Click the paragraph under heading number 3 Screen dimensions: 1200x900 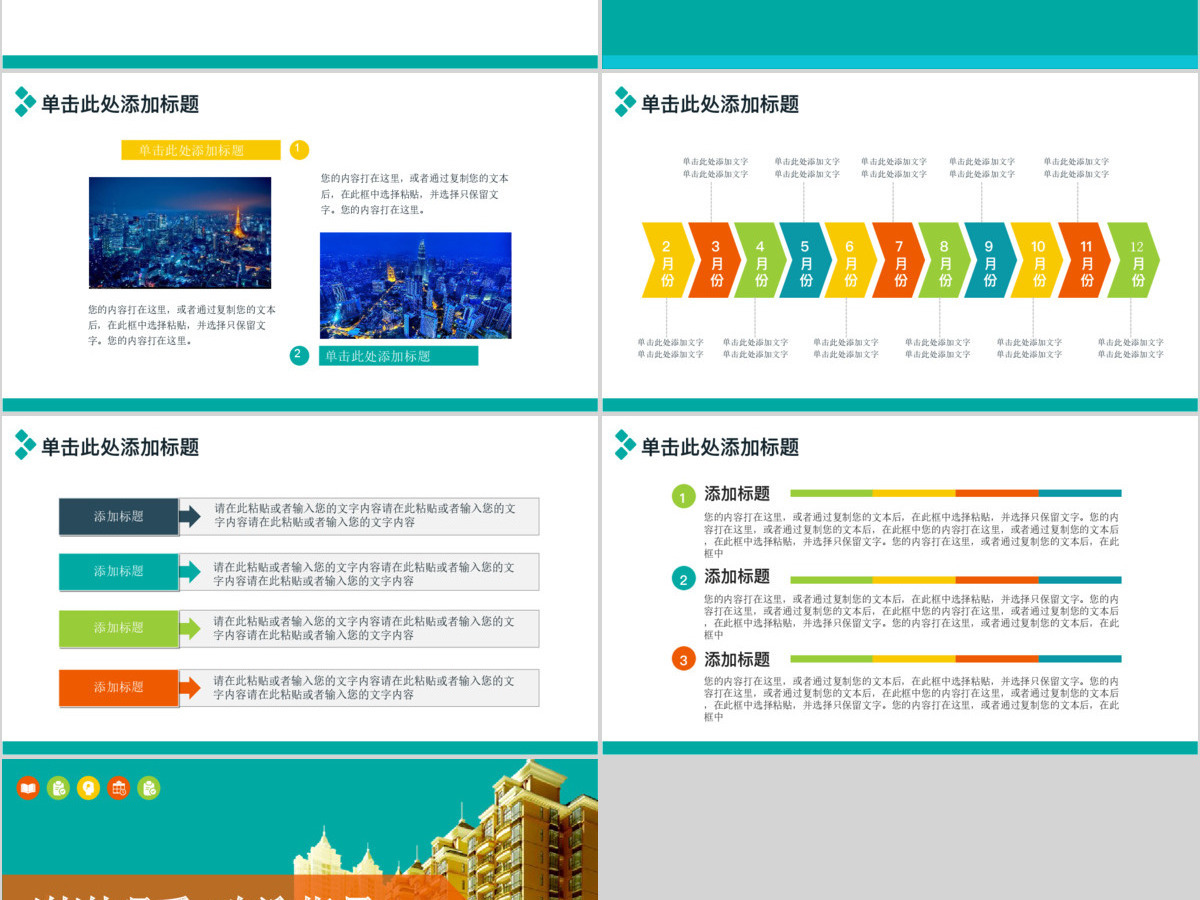(x=911, y=699)
